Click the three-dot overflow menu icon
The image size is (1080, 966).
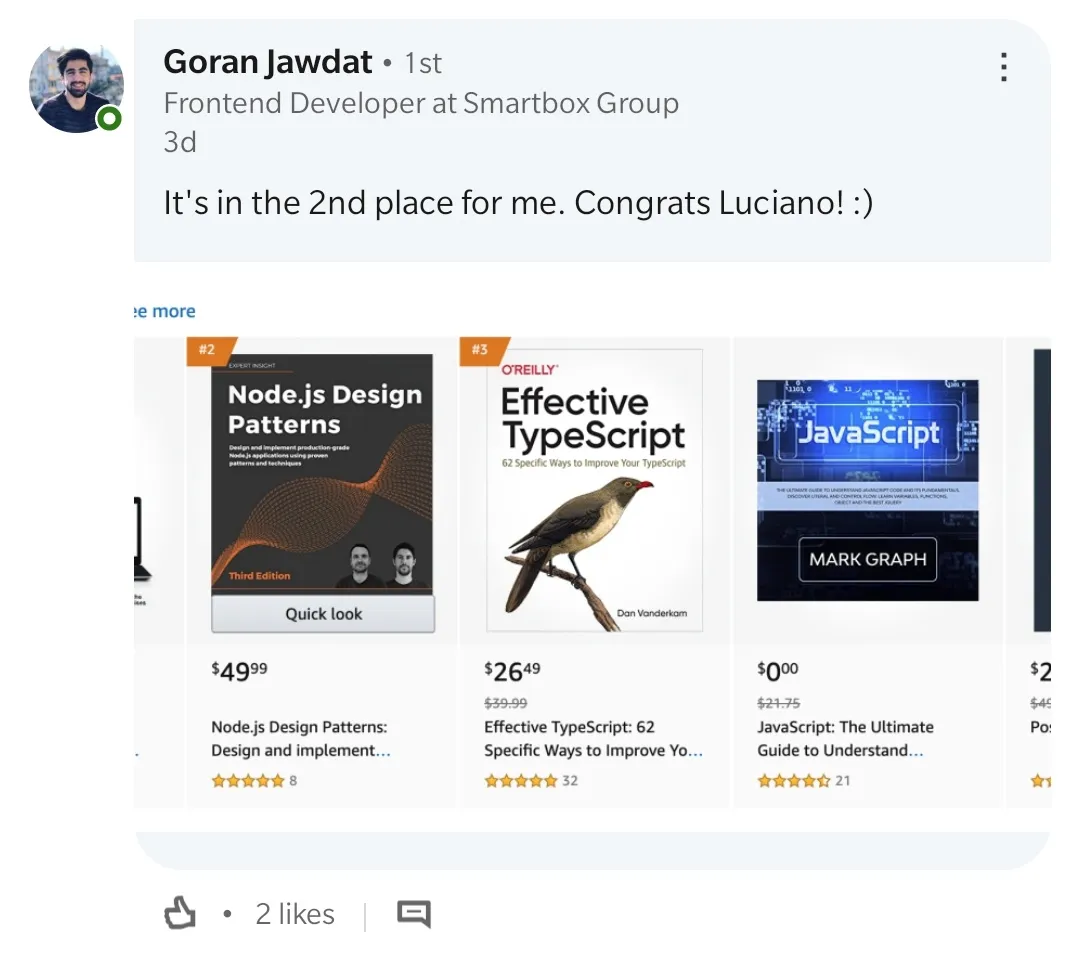coord(1003,66)
